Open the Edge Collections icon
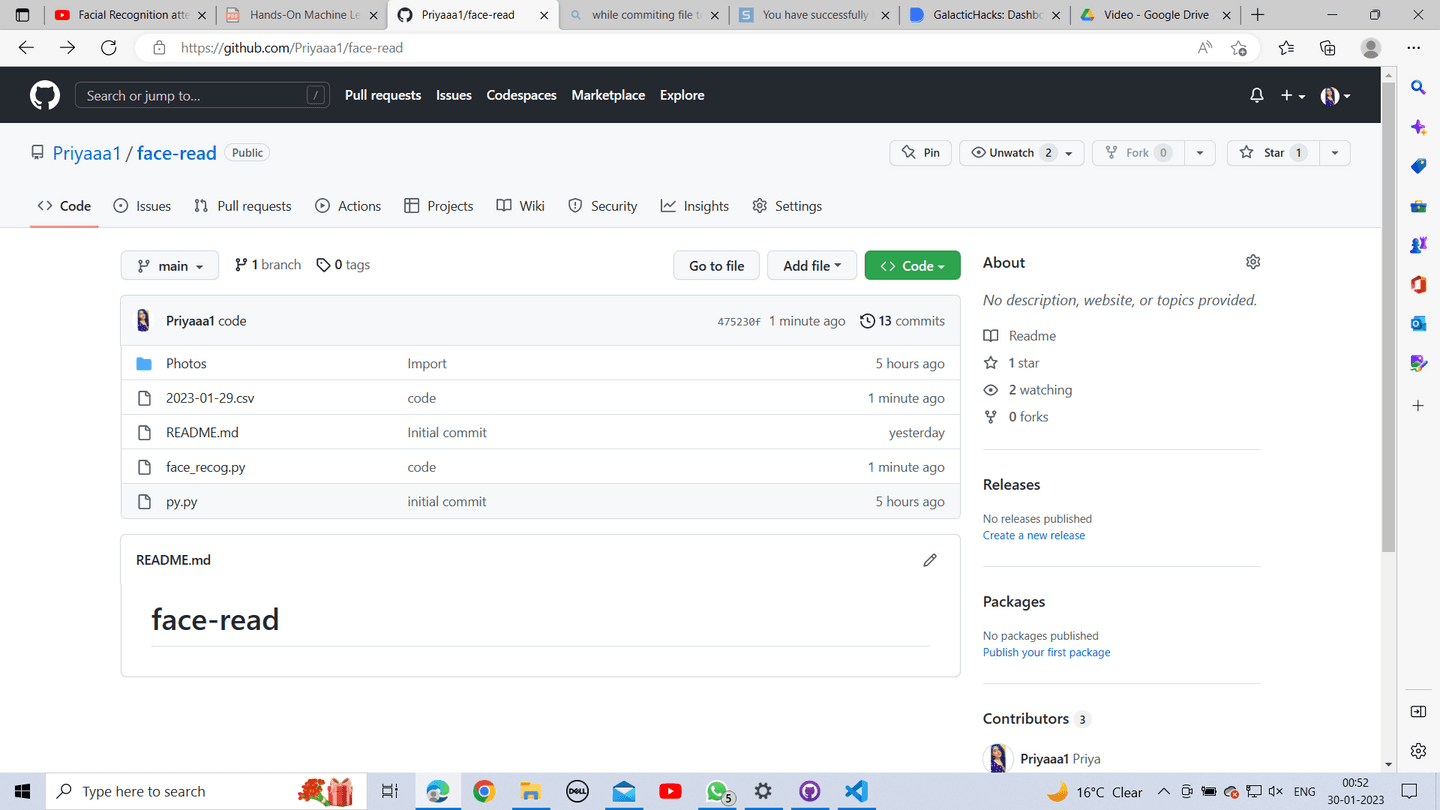The image size is (1440, 810). pyautogui.click(x=1328, y=48)
